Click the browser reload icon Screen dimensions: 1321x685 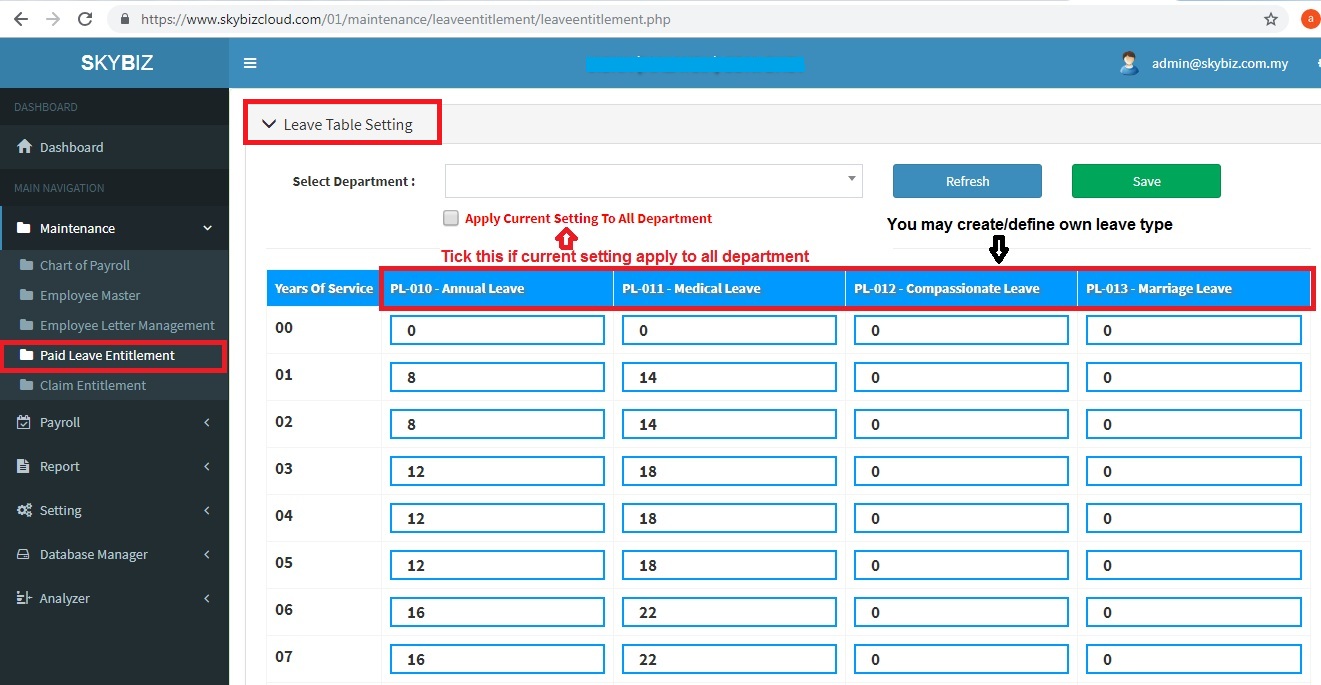coord(85,19)
